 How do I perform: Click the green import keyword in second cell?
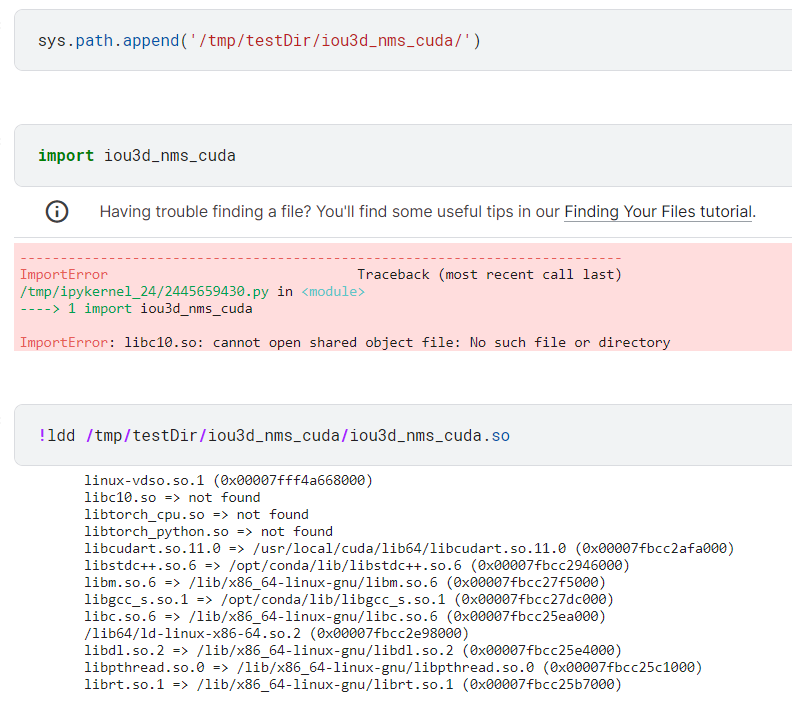[x=66, y=156]
